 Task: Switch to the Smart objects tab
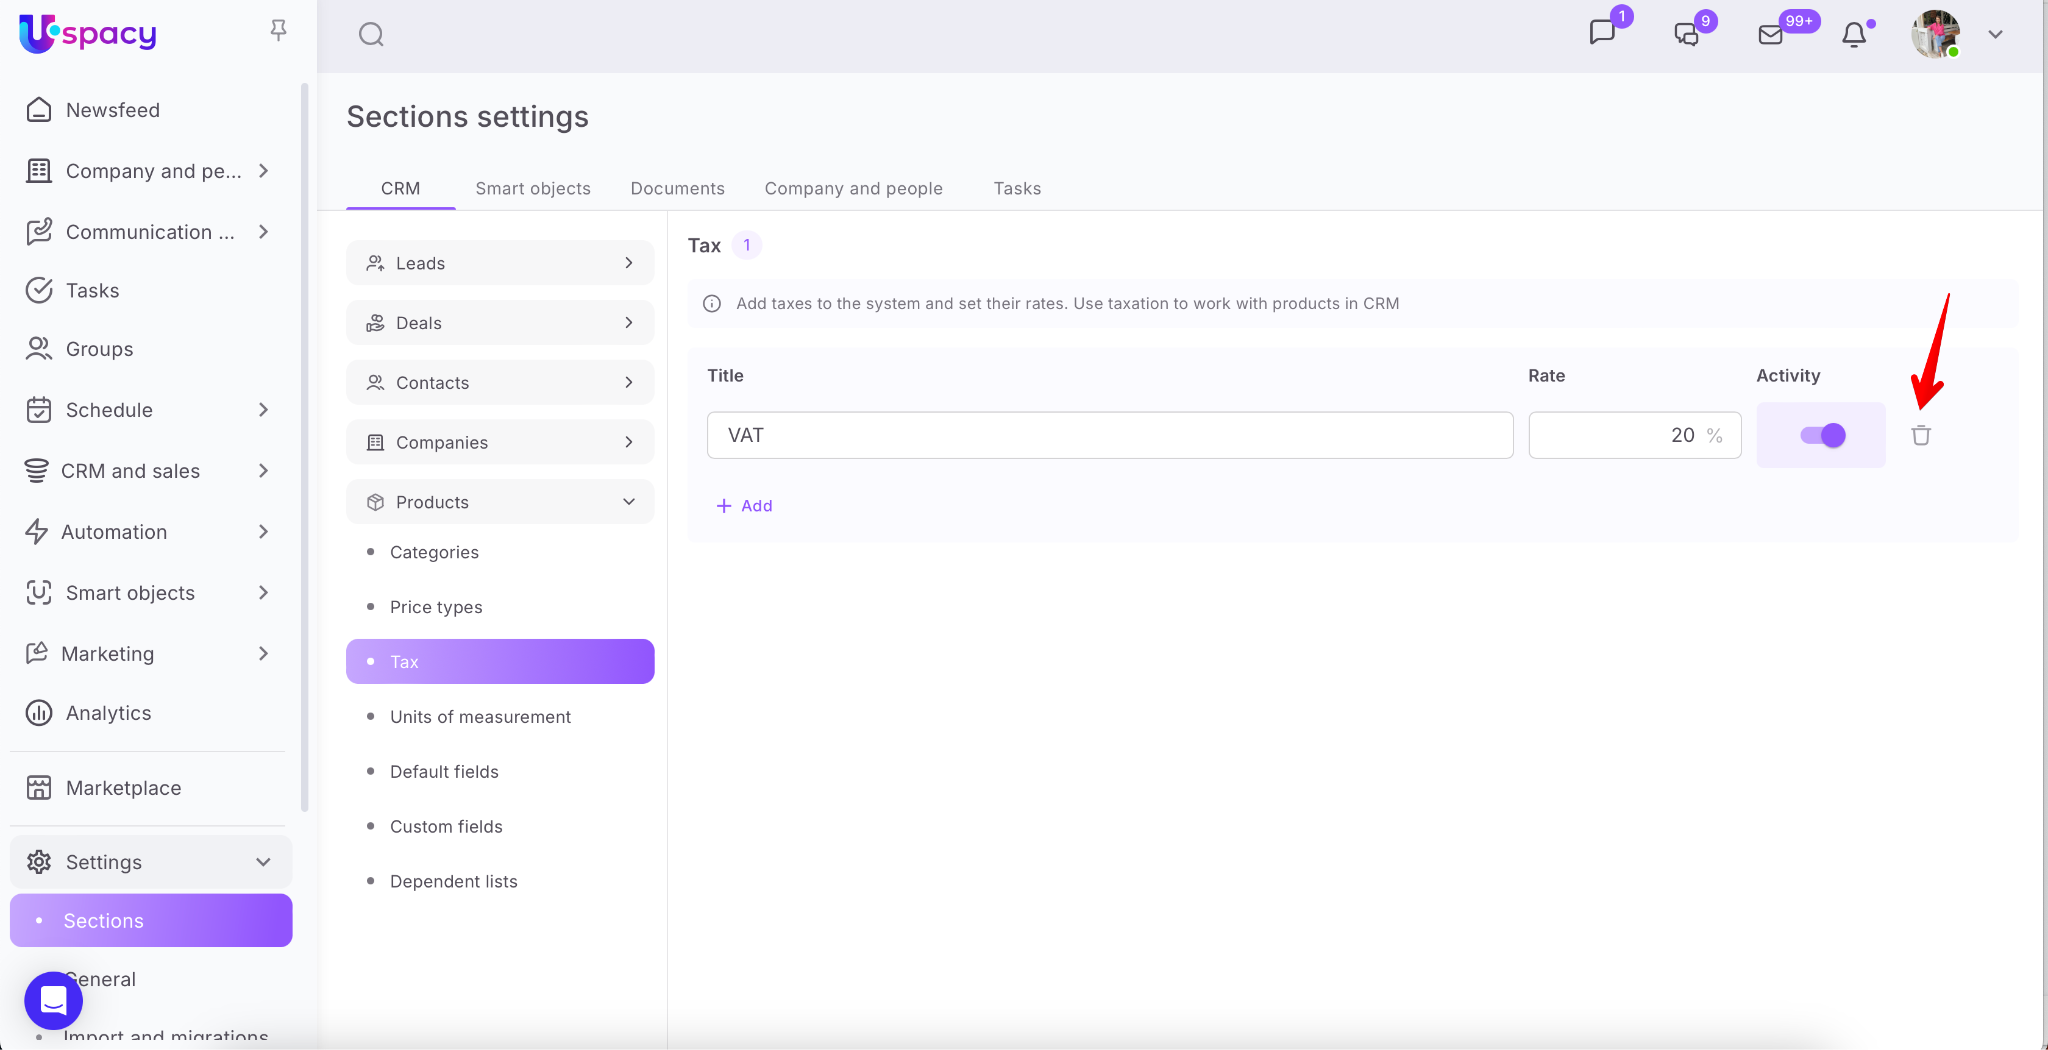(532, 188)
